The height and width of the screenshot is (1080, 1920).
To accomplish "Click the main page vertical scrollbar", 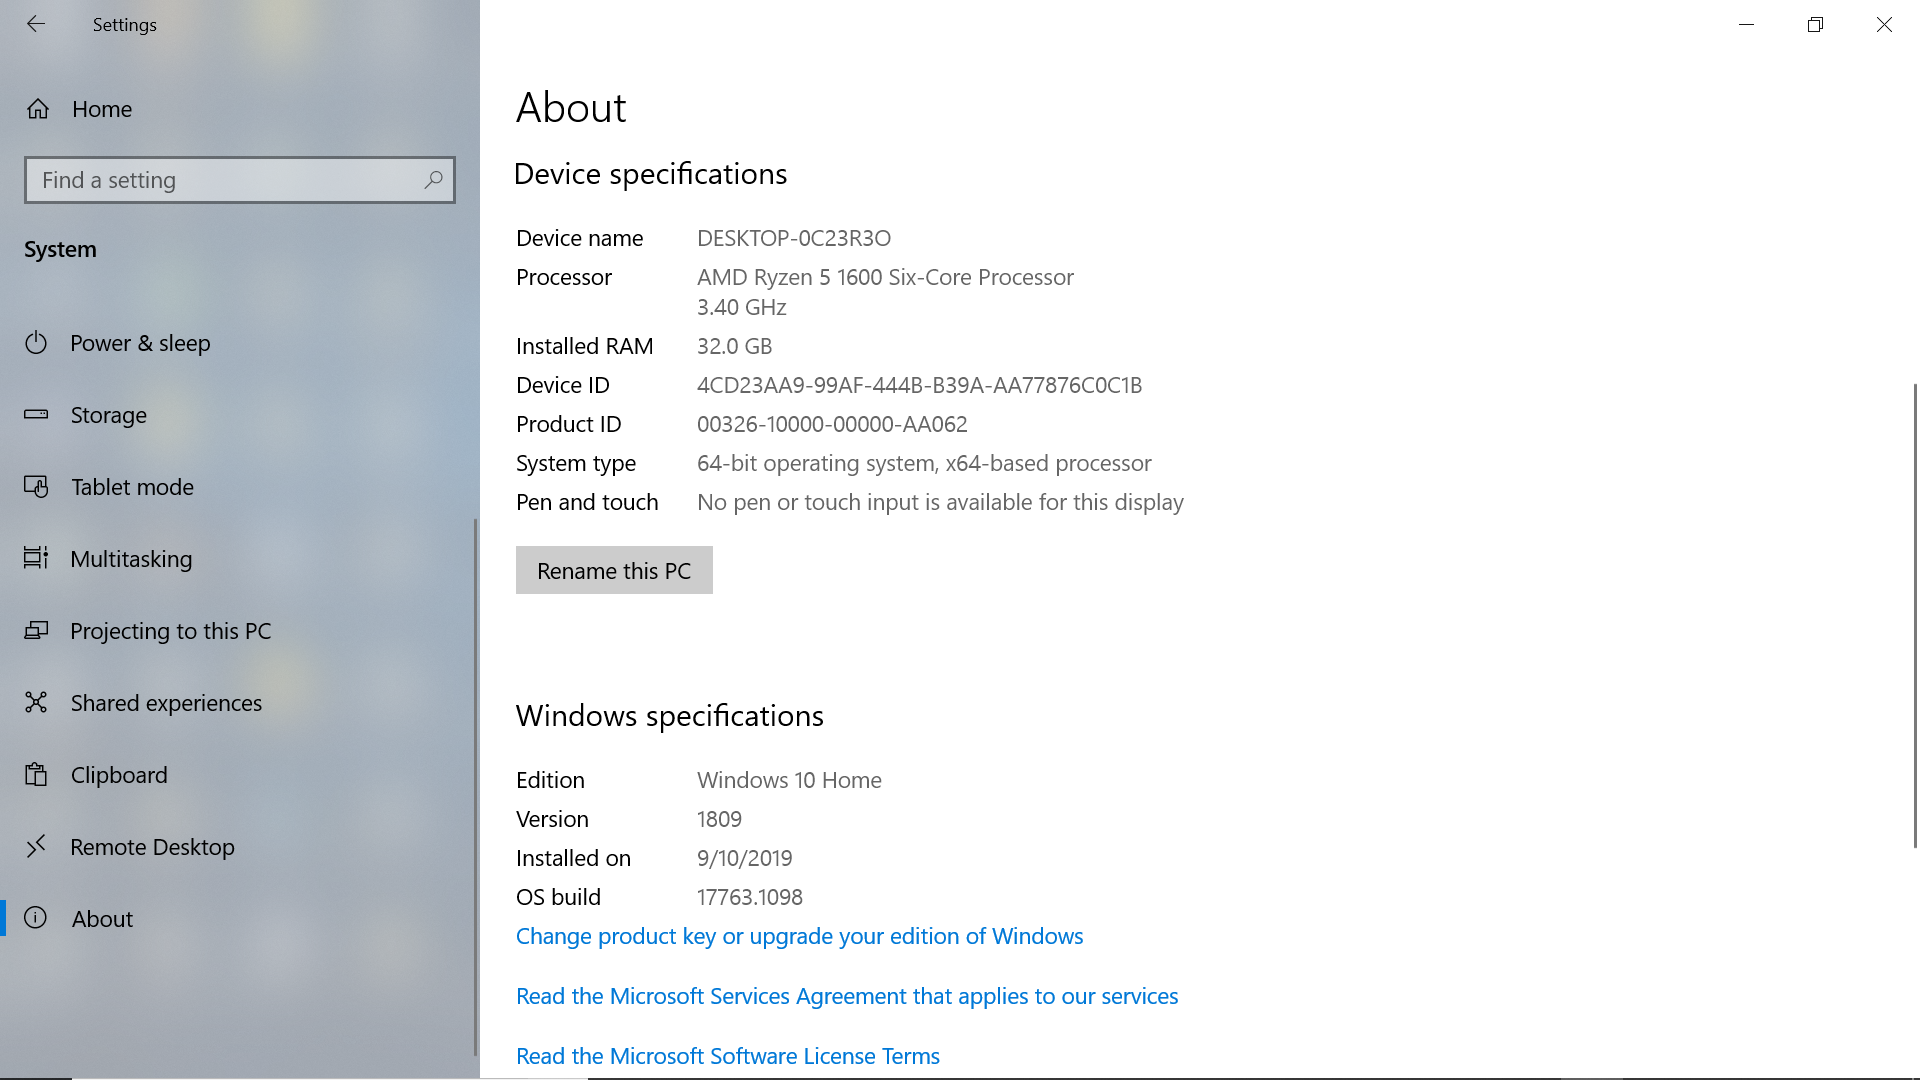I will click(1915, 615).
